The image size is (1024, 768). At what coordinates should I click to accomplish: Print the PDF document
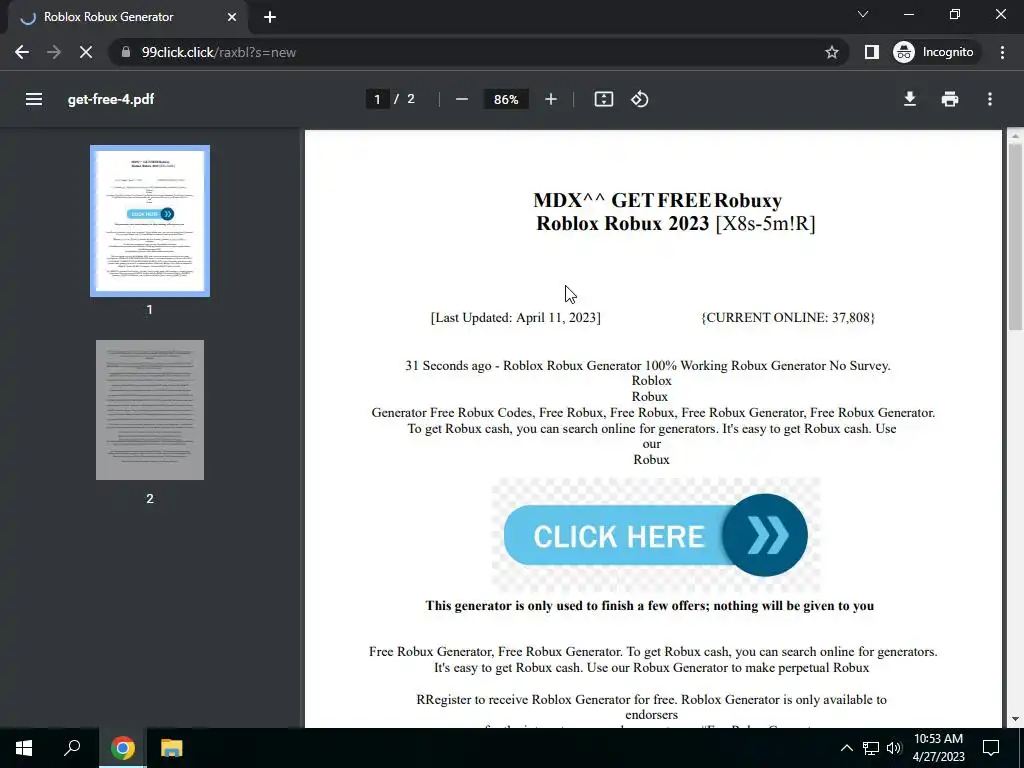[x=950, y=99]
